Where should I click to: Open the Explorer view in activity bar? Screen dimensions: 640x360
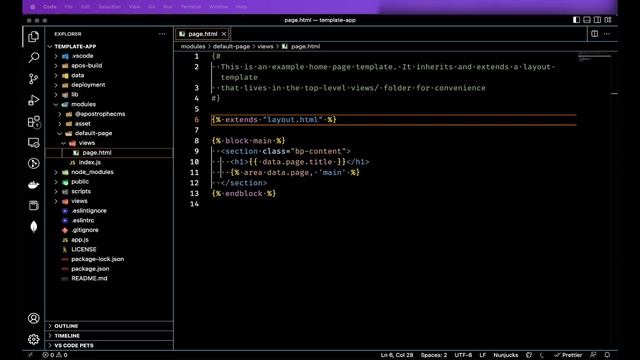(33, 36)
